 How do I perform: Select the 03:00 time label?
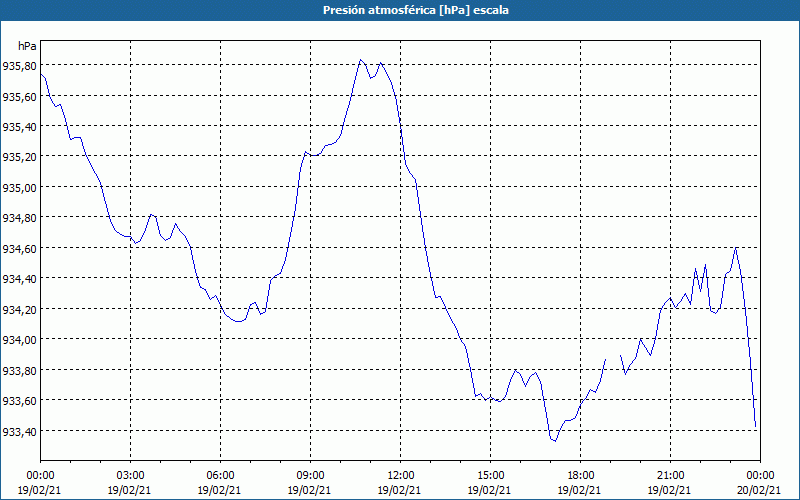coord(131,476)
